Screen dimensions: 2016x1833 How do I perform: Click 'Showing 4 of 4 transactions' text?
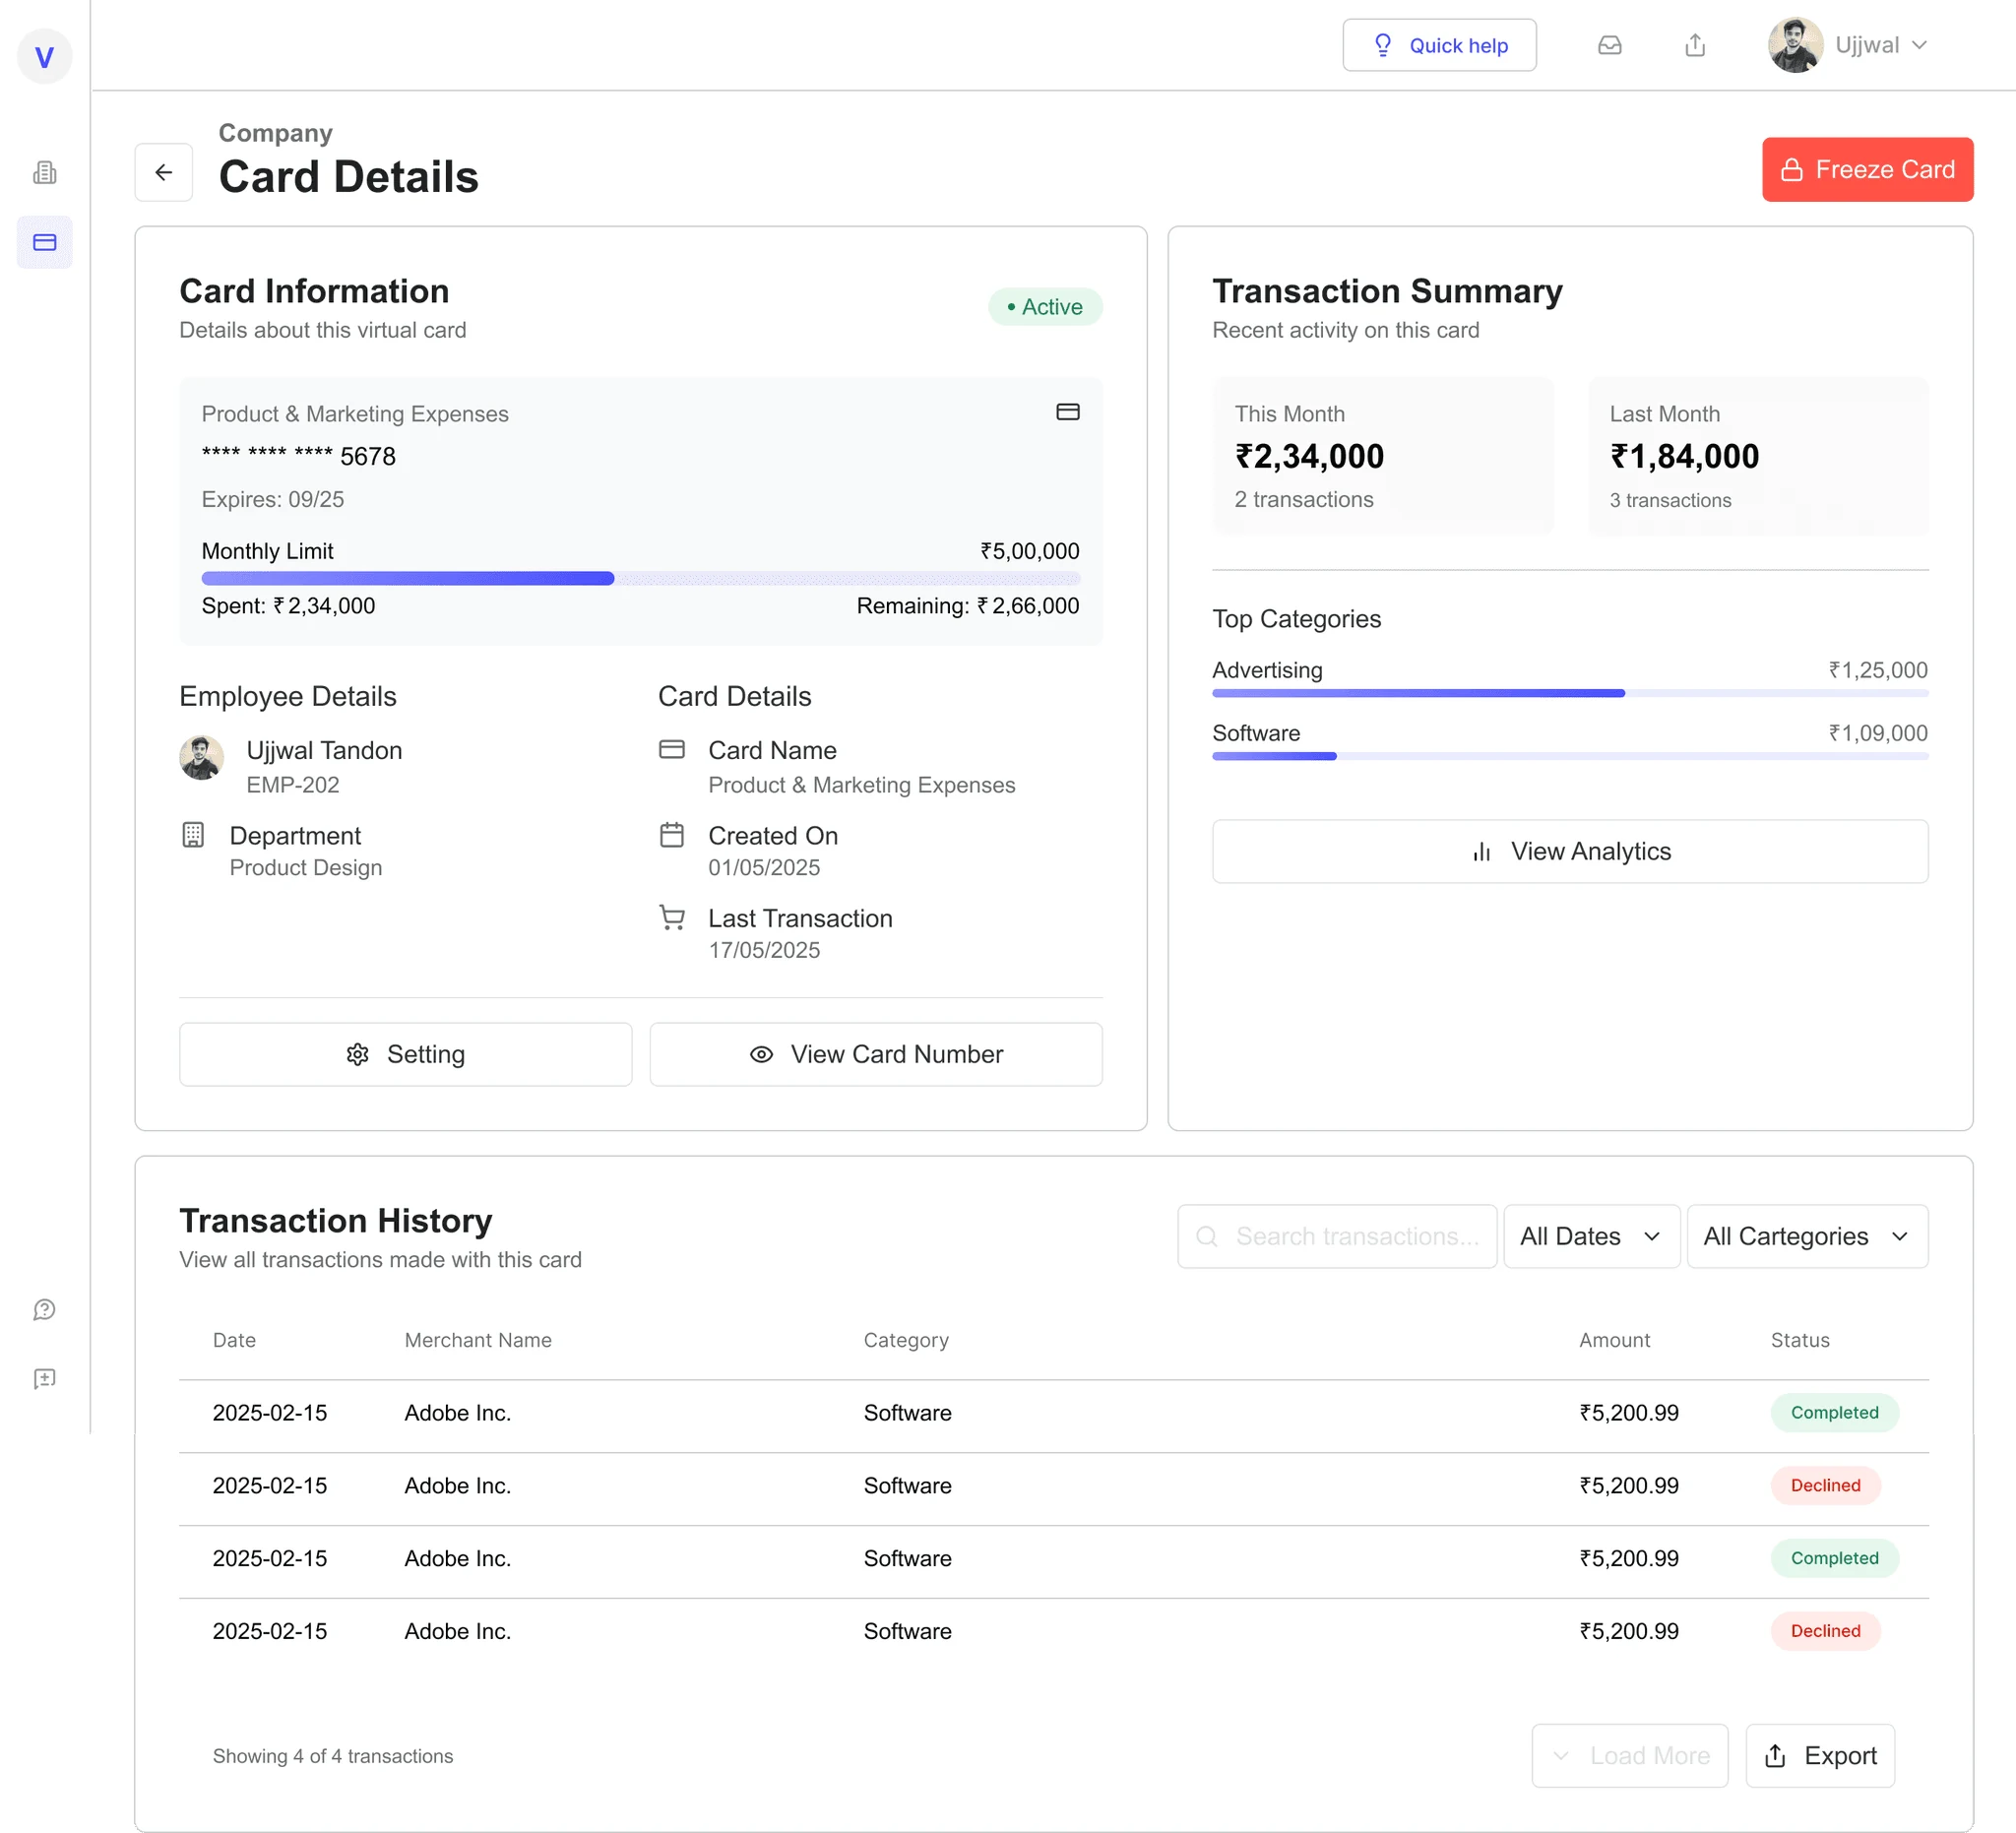(x=333, y=1756)
